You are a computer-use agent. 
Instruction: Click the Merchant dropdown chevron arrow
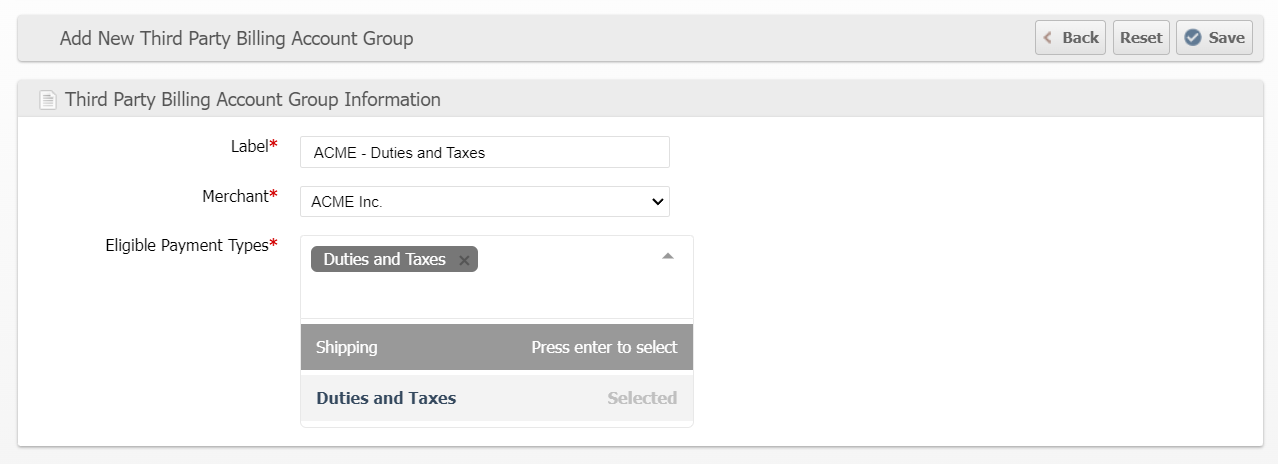click(x=657, y=202)
